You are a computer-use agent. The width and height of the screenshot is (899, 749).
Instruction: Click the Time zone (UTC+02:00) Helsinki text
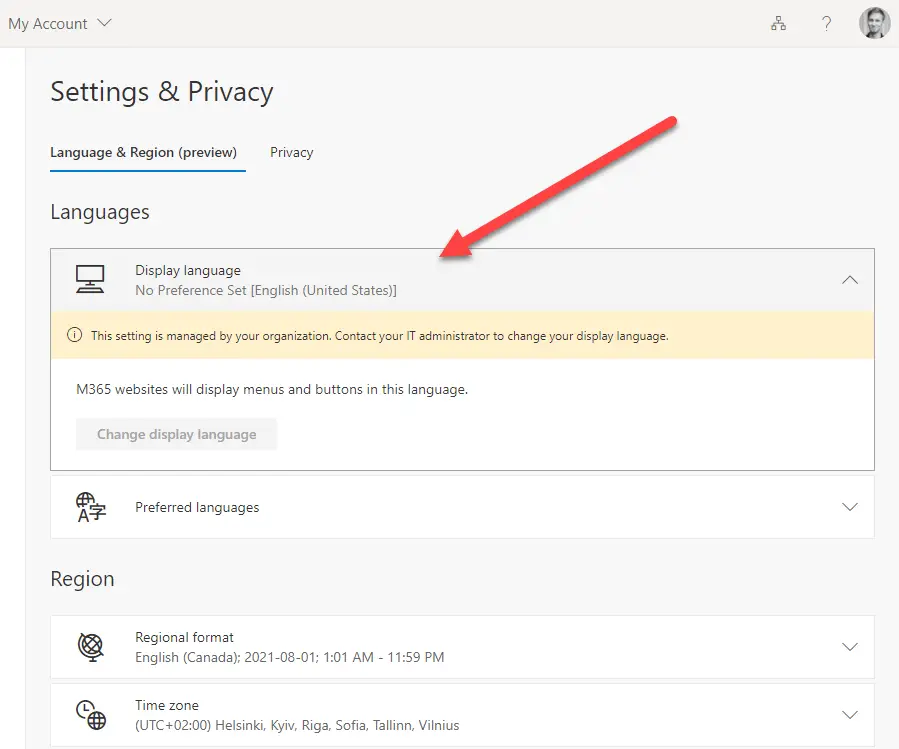[297, 725]
